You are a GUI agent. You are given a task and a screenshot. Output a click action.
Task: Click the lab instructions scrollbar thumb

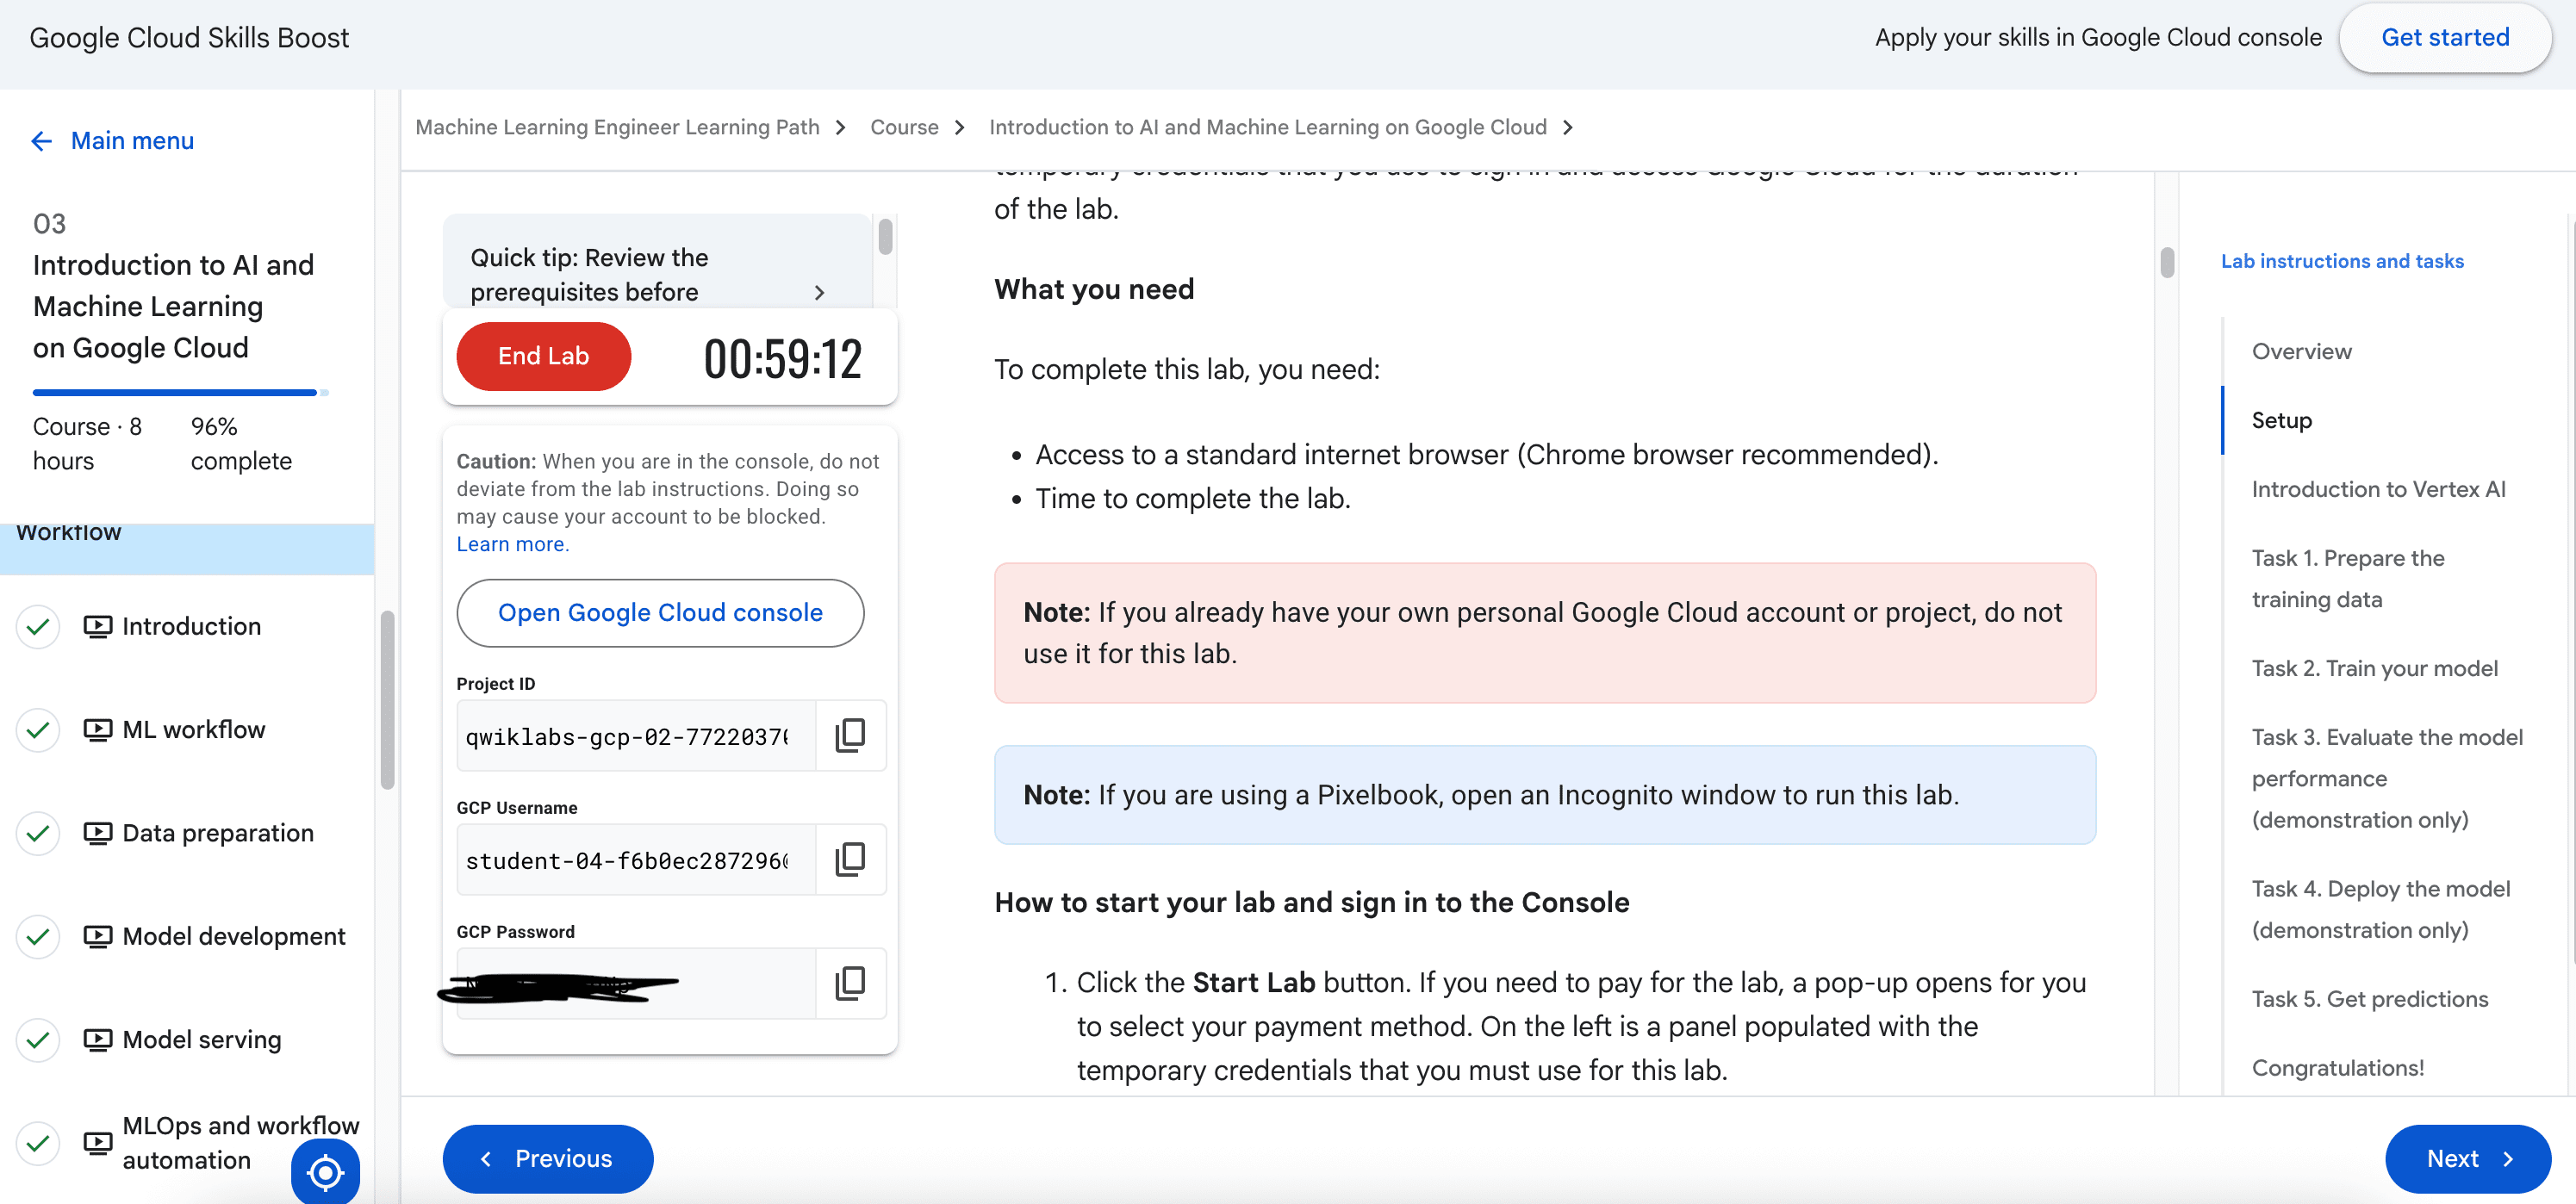(2167, 262)
